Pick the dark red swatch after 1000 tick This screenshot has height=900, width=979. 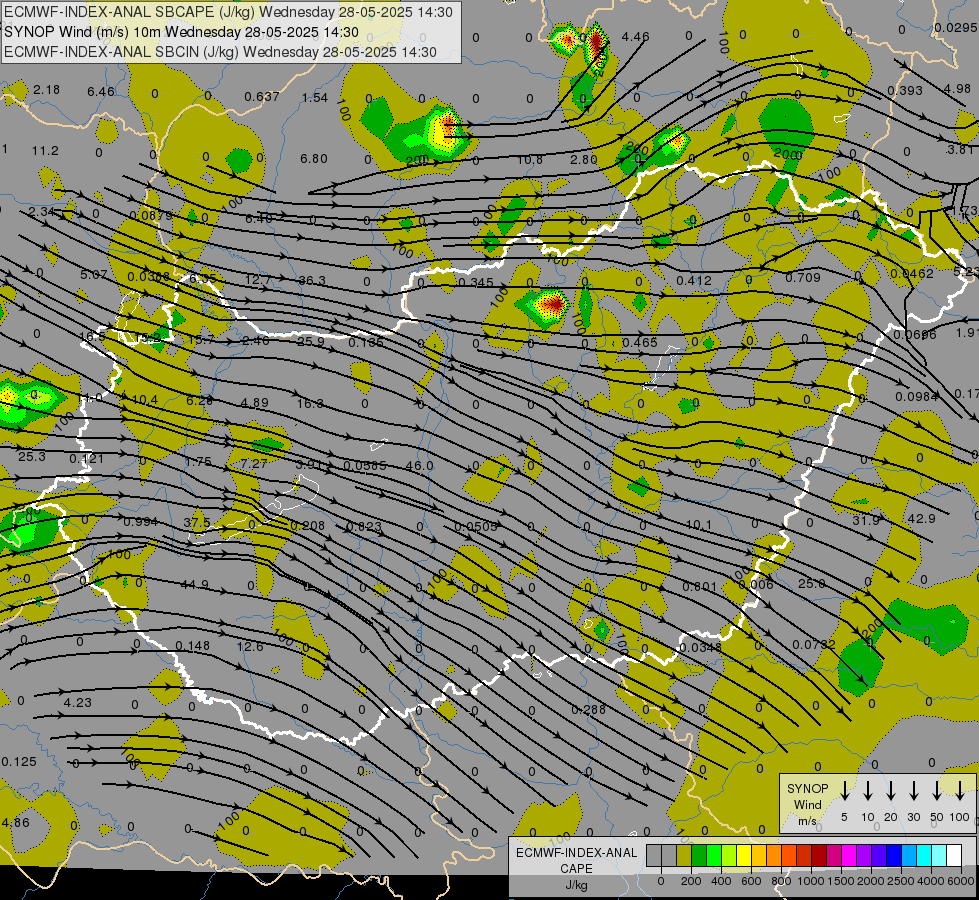(819, 855)
